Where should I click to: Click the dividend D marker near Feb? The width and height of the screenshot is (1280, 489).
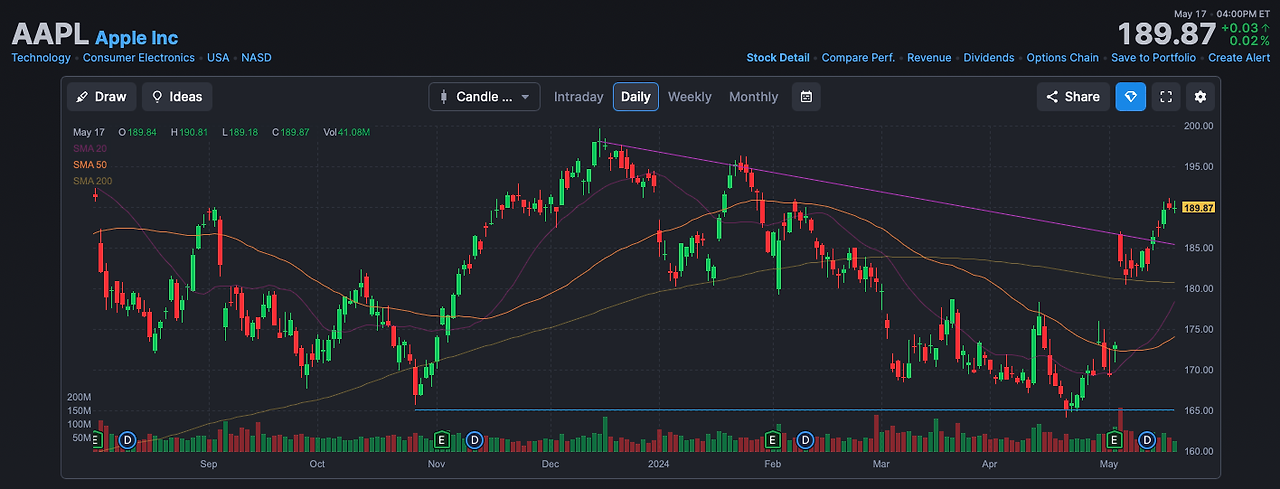pos(805,440)
